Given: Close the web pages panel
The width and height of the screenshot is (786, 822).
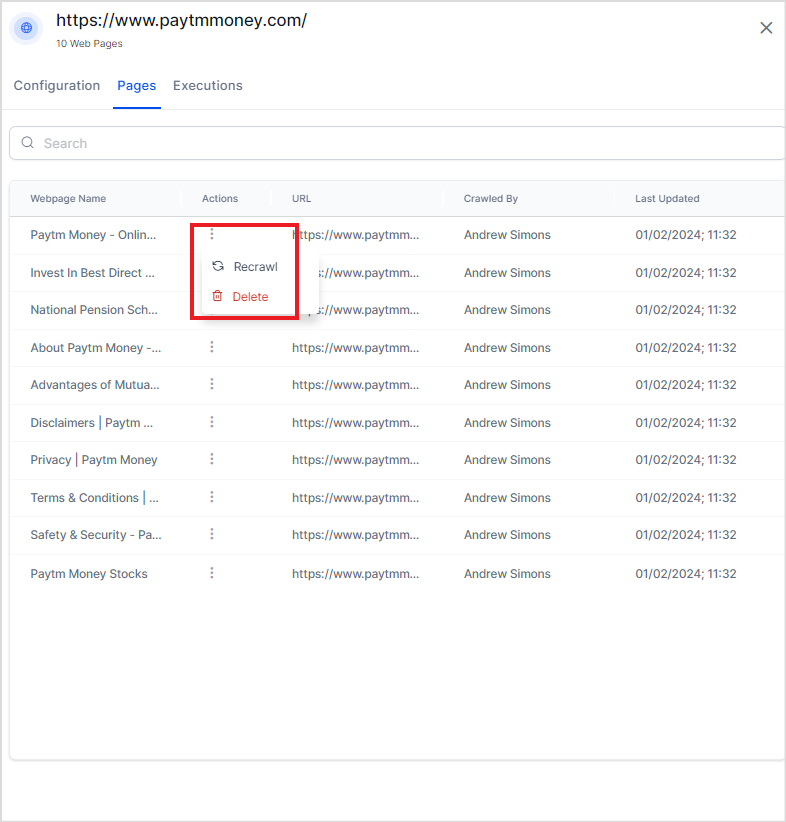Looking at the screenshot, I should click(x=766, y=28).
